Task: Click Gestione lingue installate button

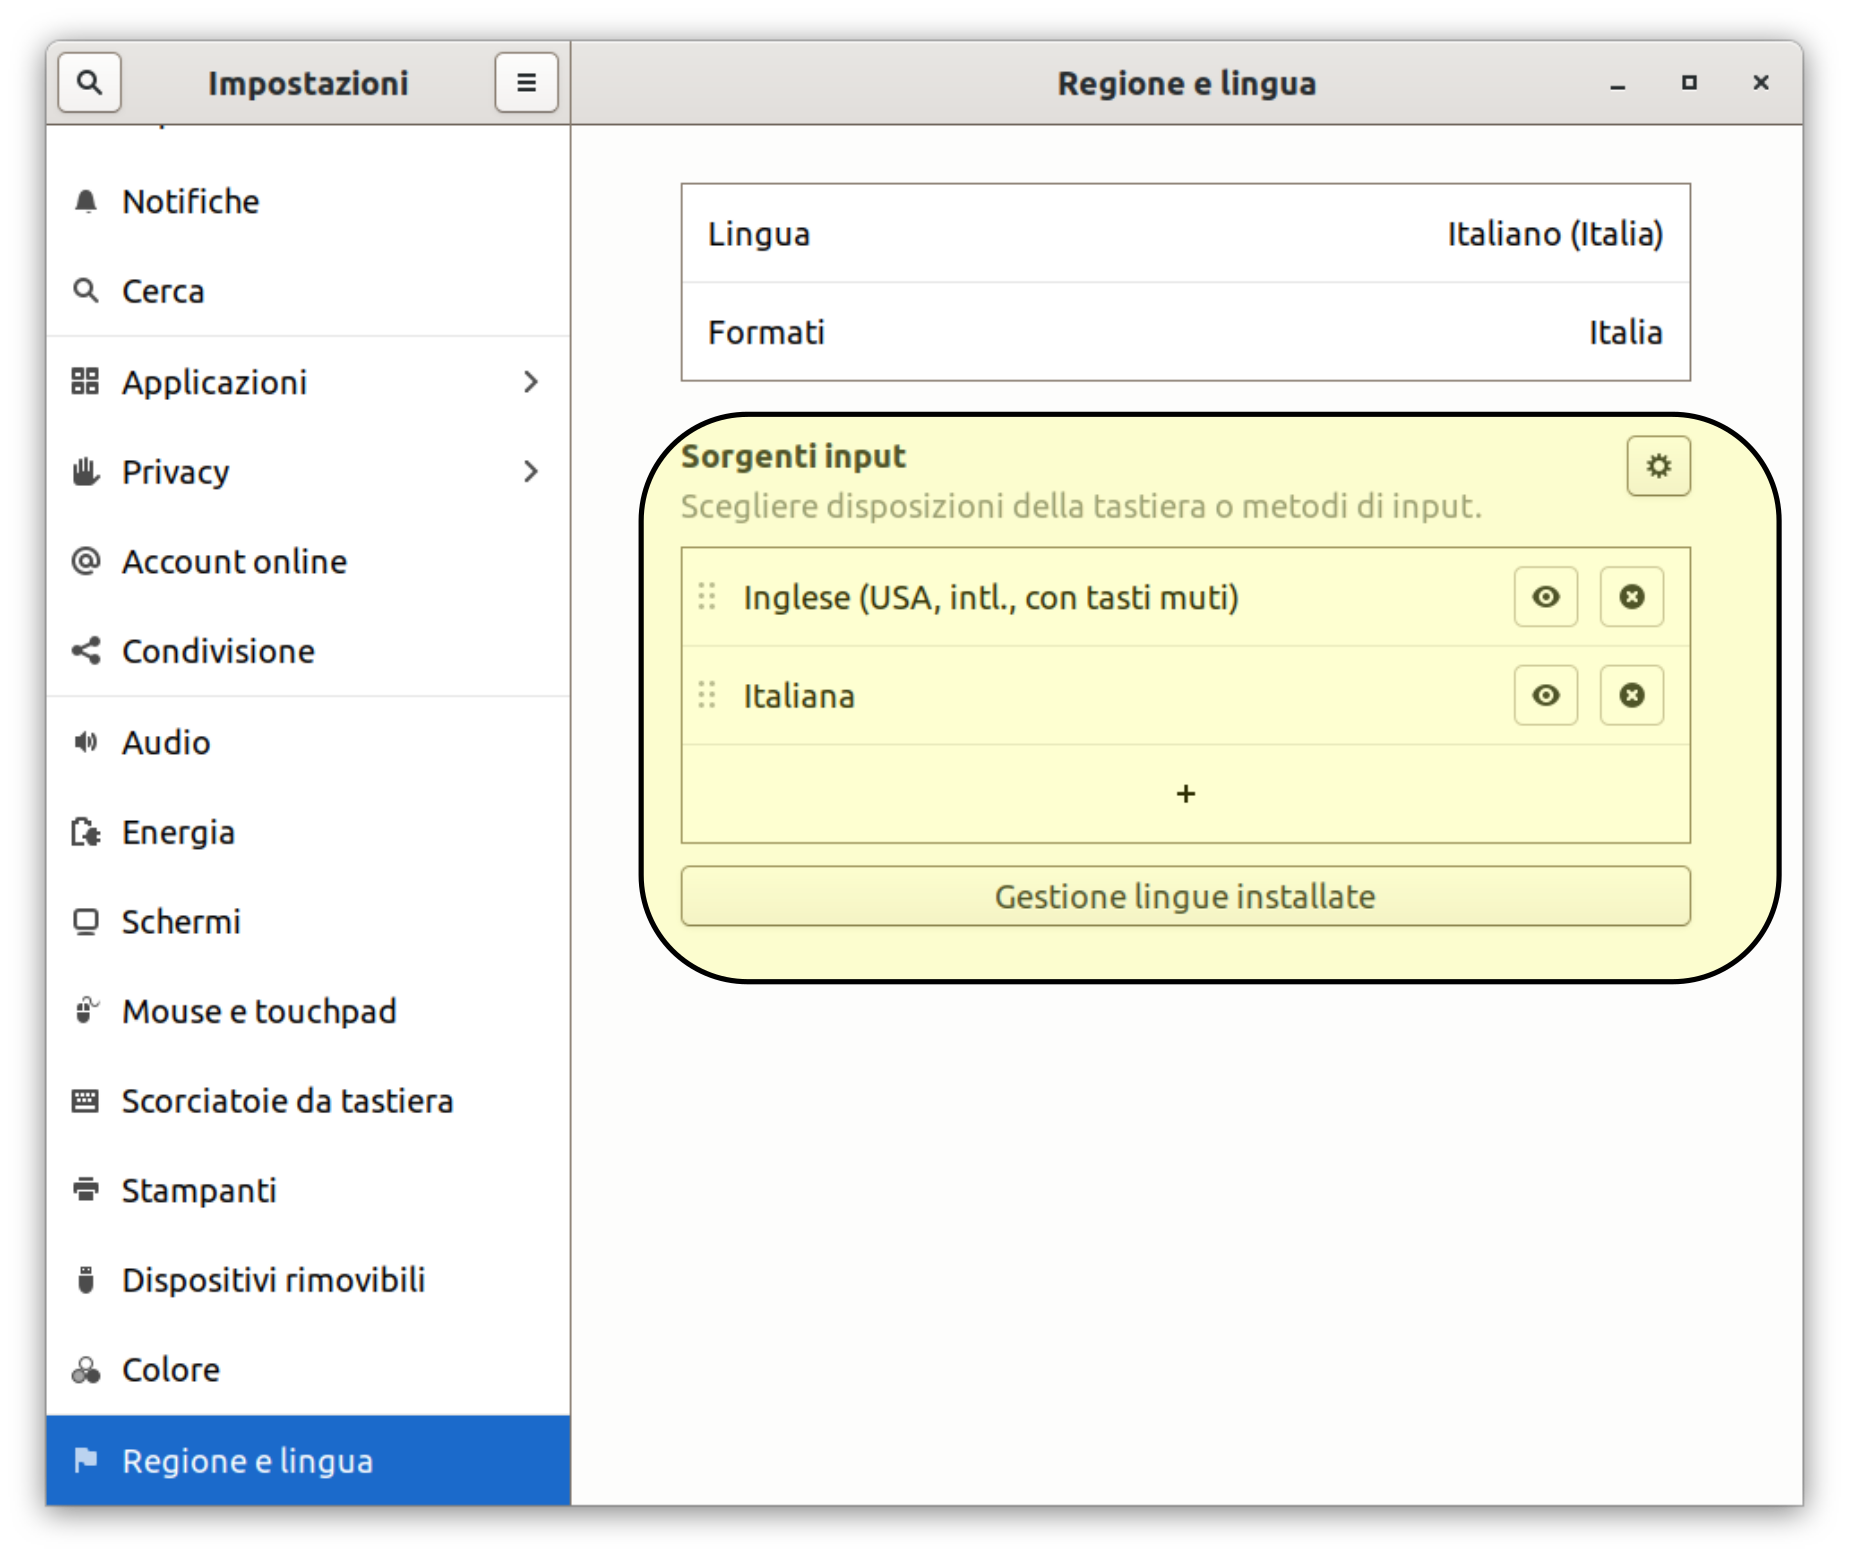Action: [1186, 896]
